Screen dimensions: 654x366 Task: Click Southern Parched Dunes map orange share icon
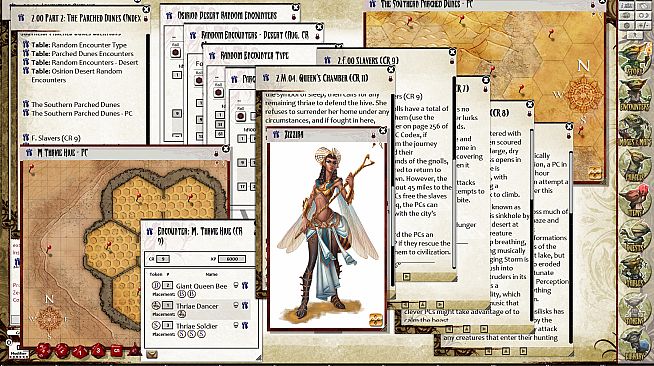[595, 172]
